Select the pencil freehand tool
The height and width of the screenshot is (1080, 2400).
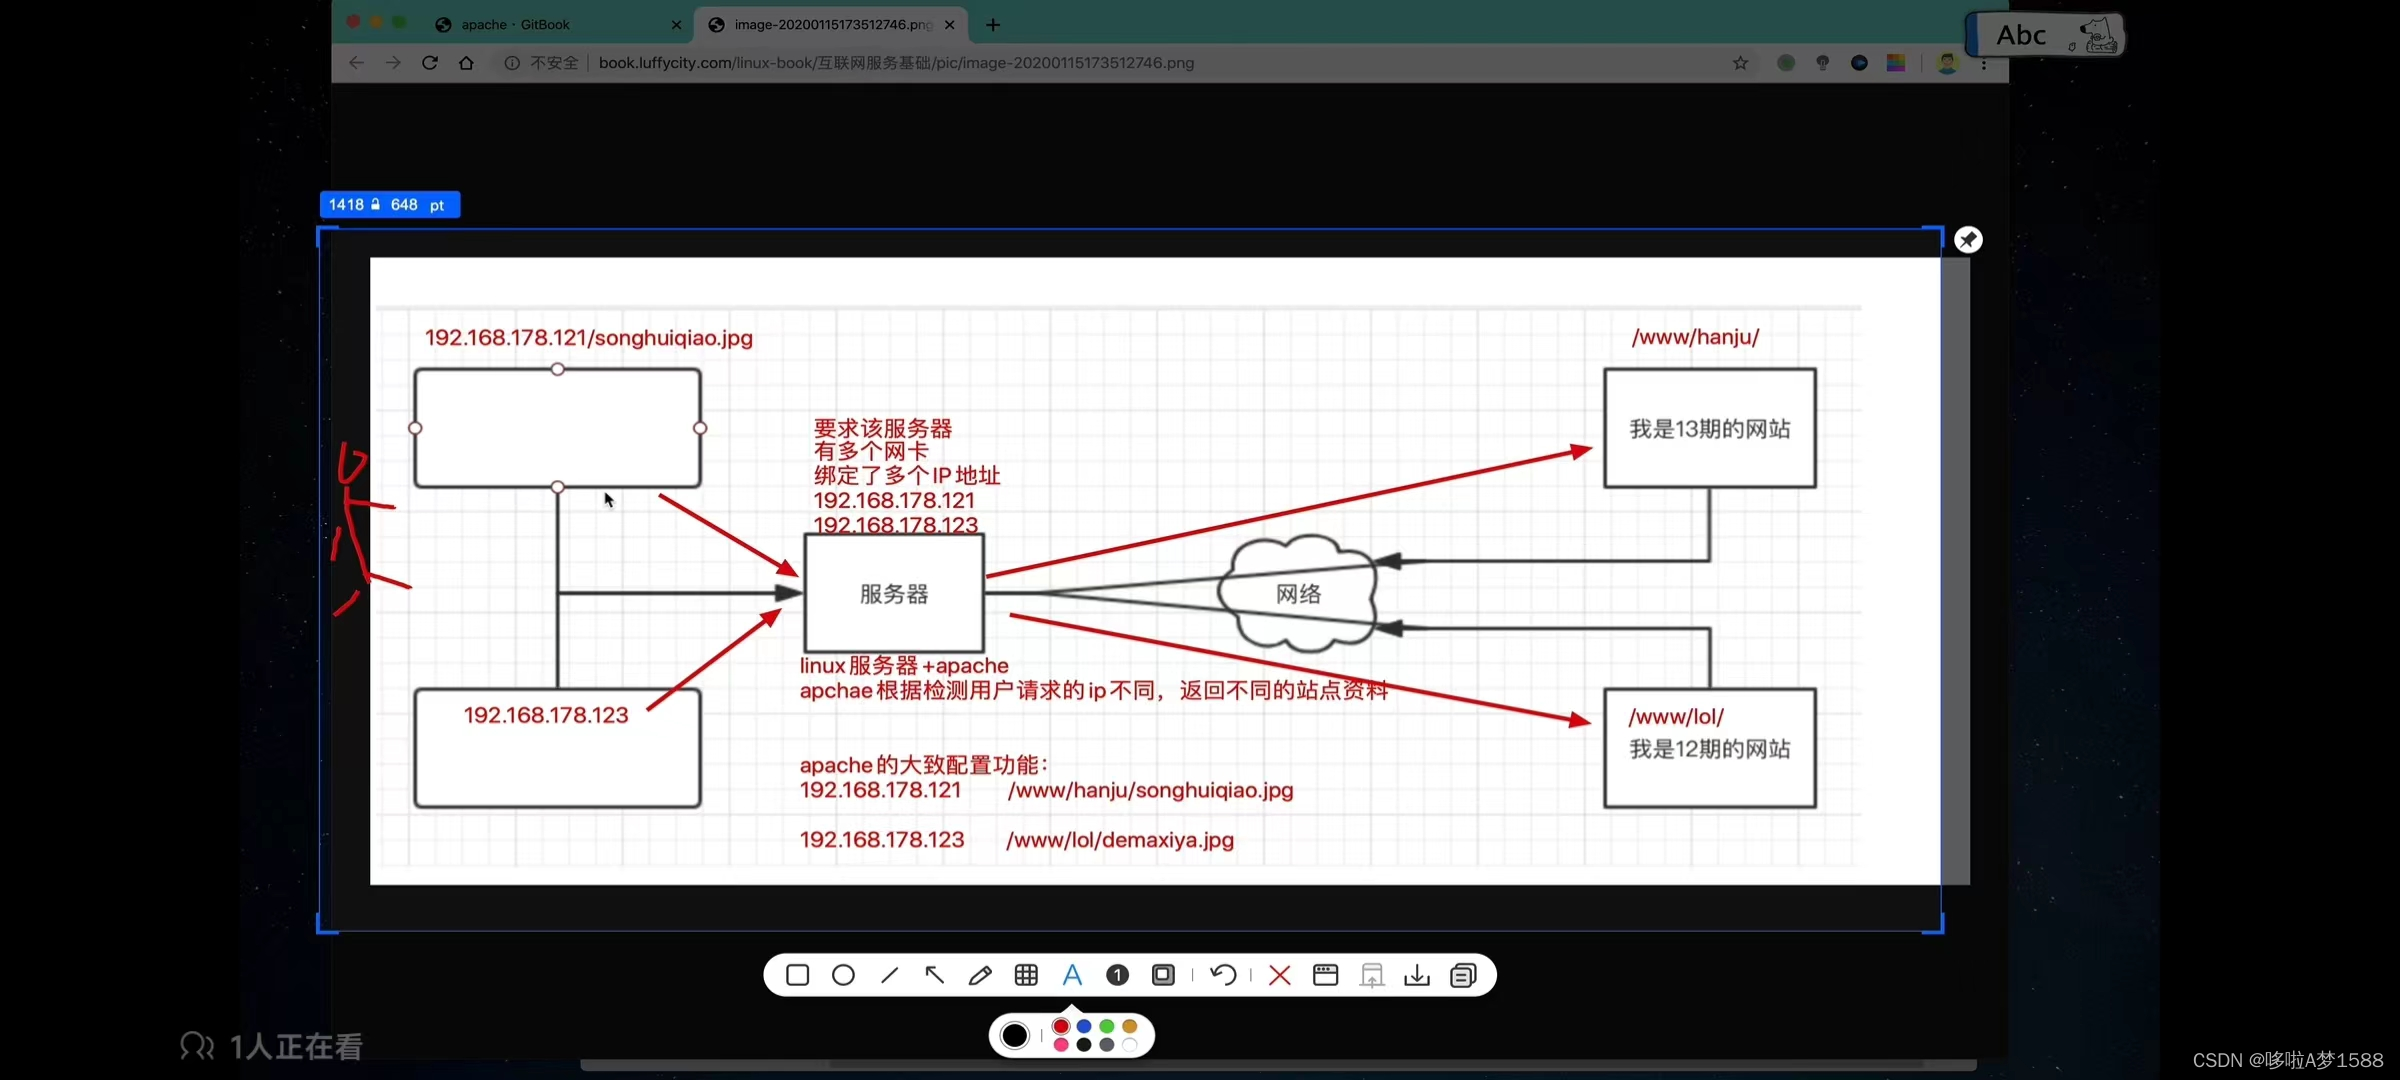(x=980, y=975)
